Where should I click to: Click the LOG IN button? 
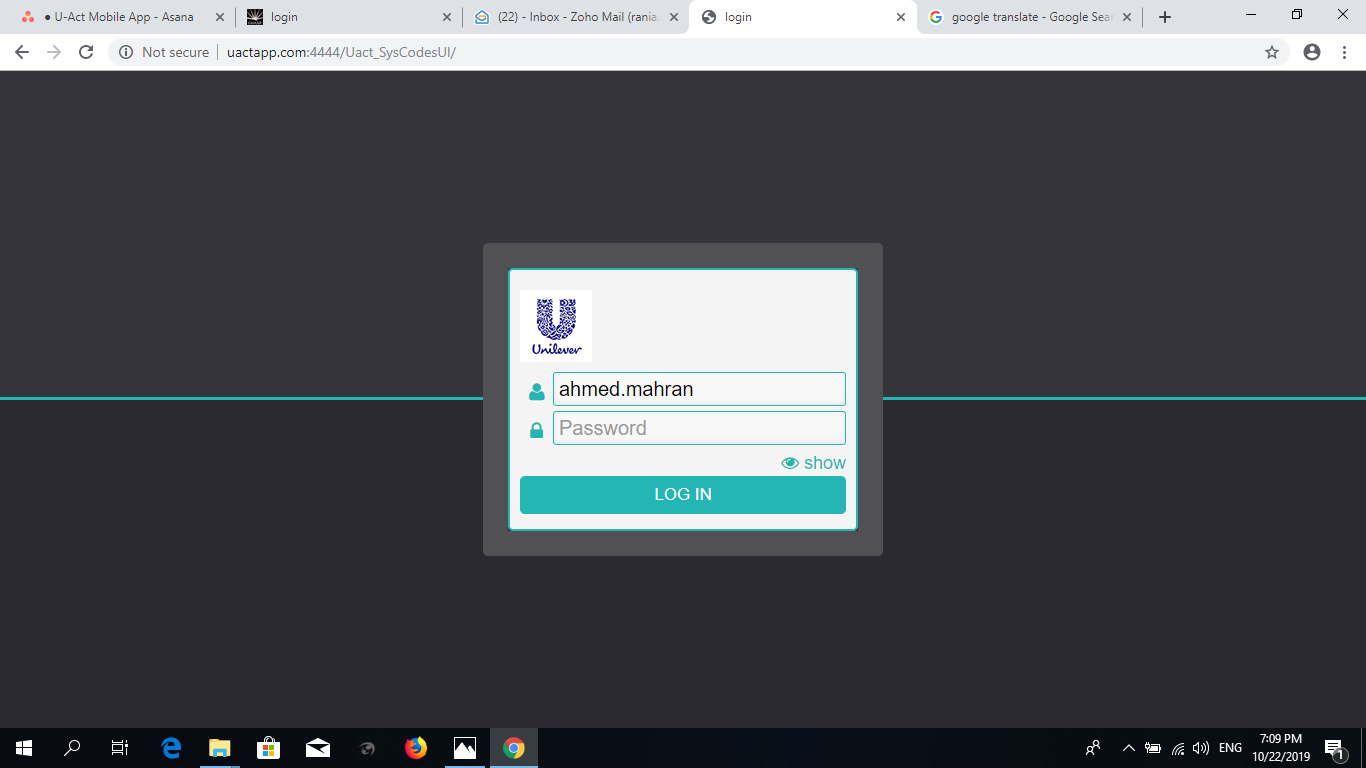(x=683, y=495)
